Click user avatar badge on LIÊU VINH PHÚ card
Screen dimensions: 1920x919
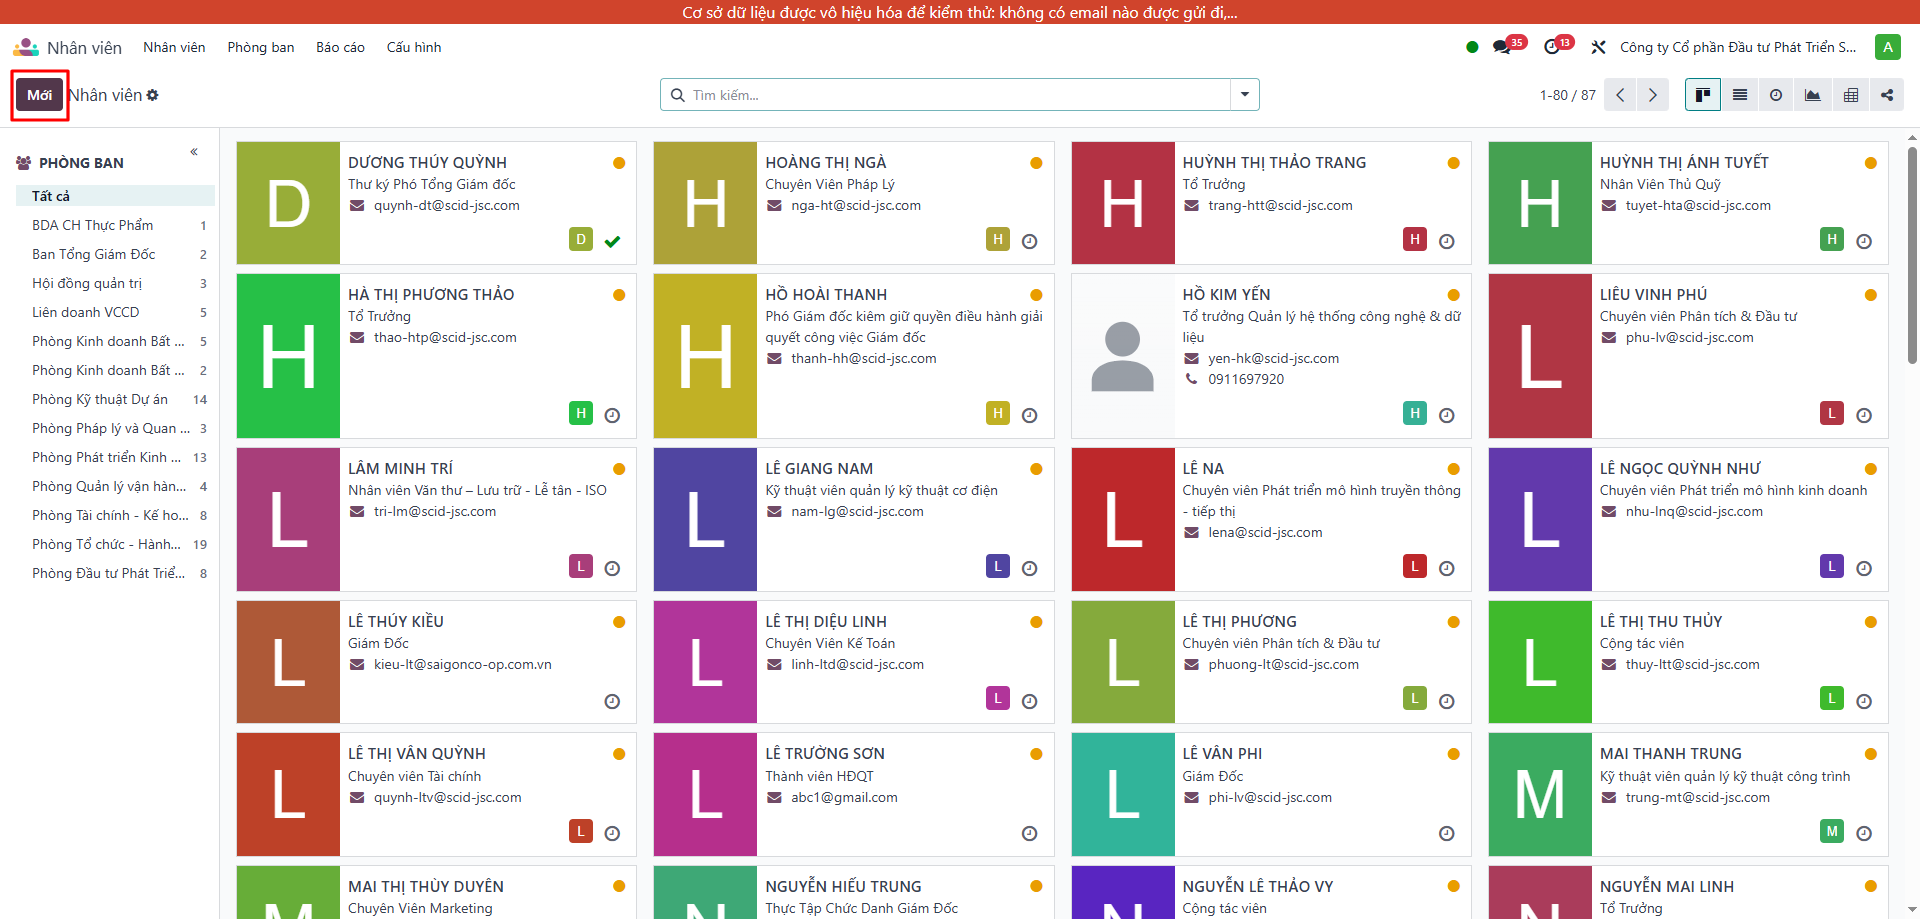[1832, 413]
